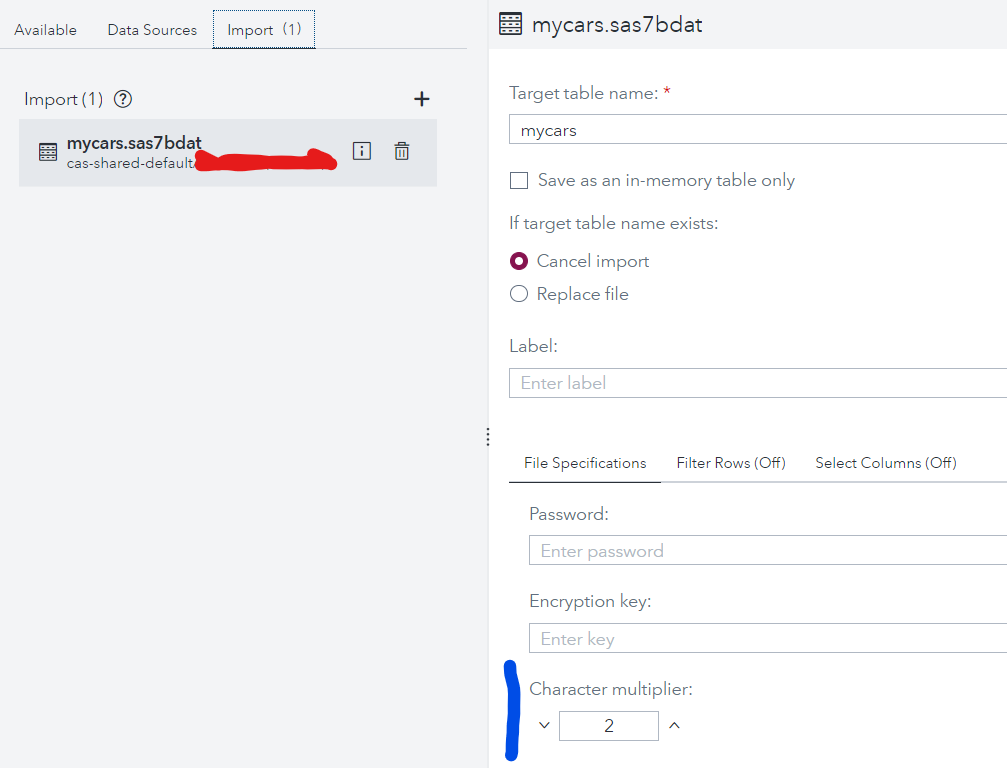The width and height of the screenshot is (1007, 768).
Task: Open the Available tab
Action: pos(45,29)
